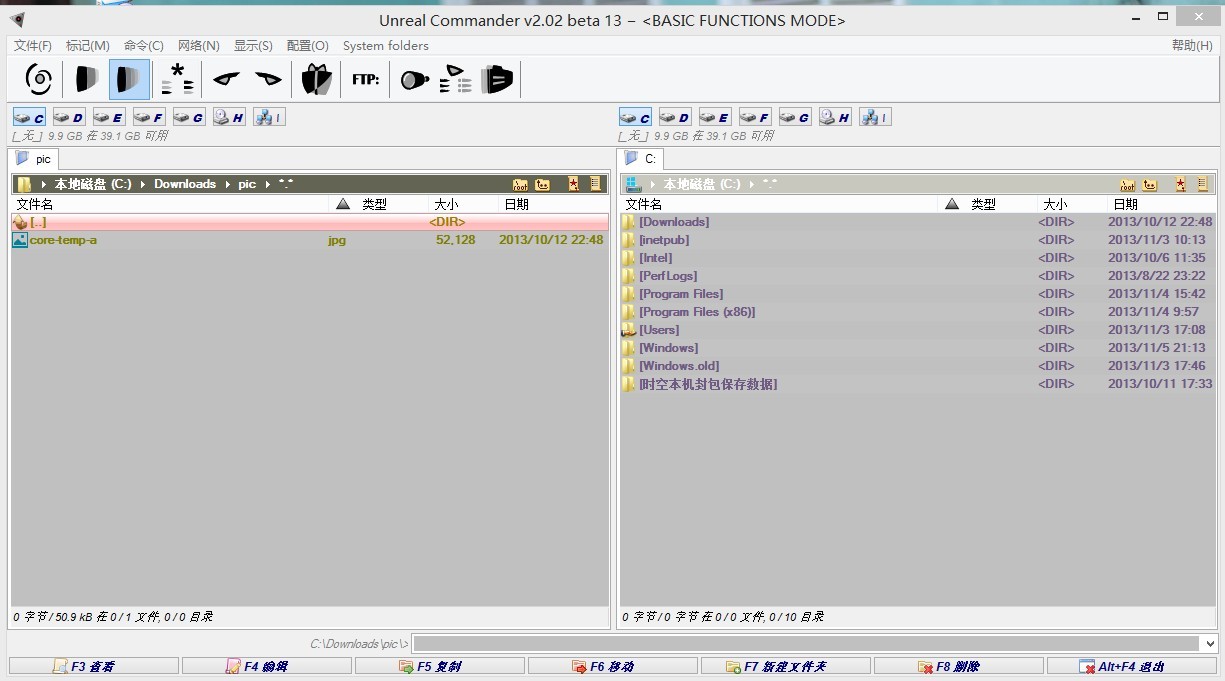This screenshot has width=1225, height=681.
Task: Switch right panel to drive C
Action: click(635, 117)
